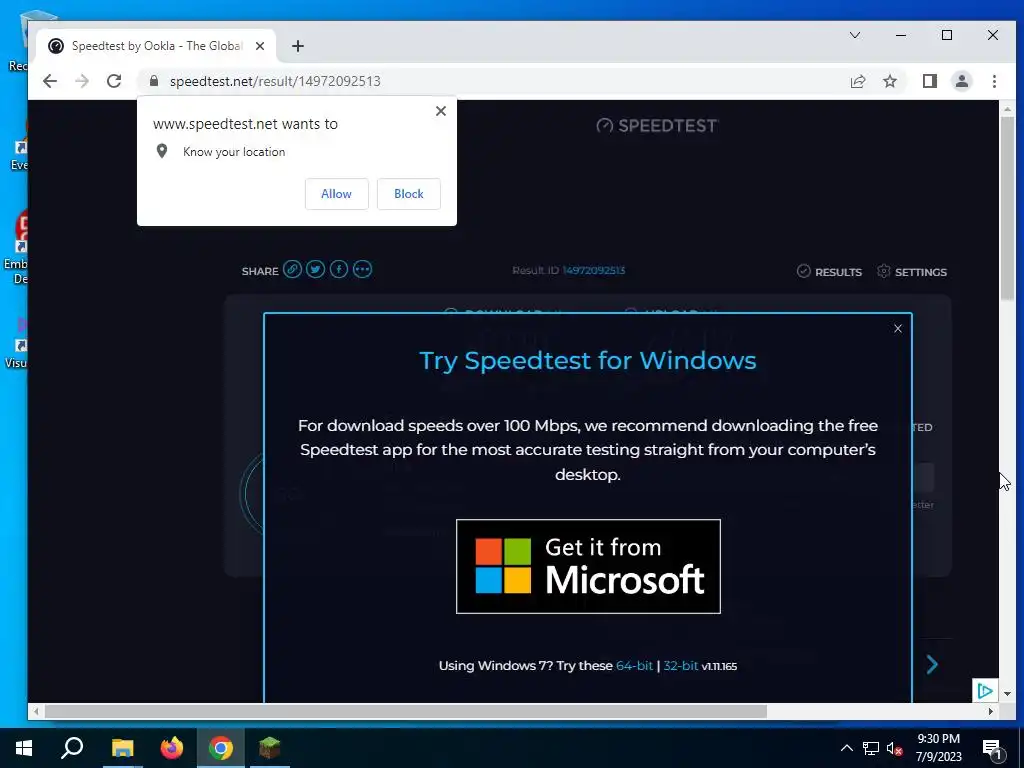Open a new tab with plus button
The image size is (1024, 768).
click(x=298, y=46)
